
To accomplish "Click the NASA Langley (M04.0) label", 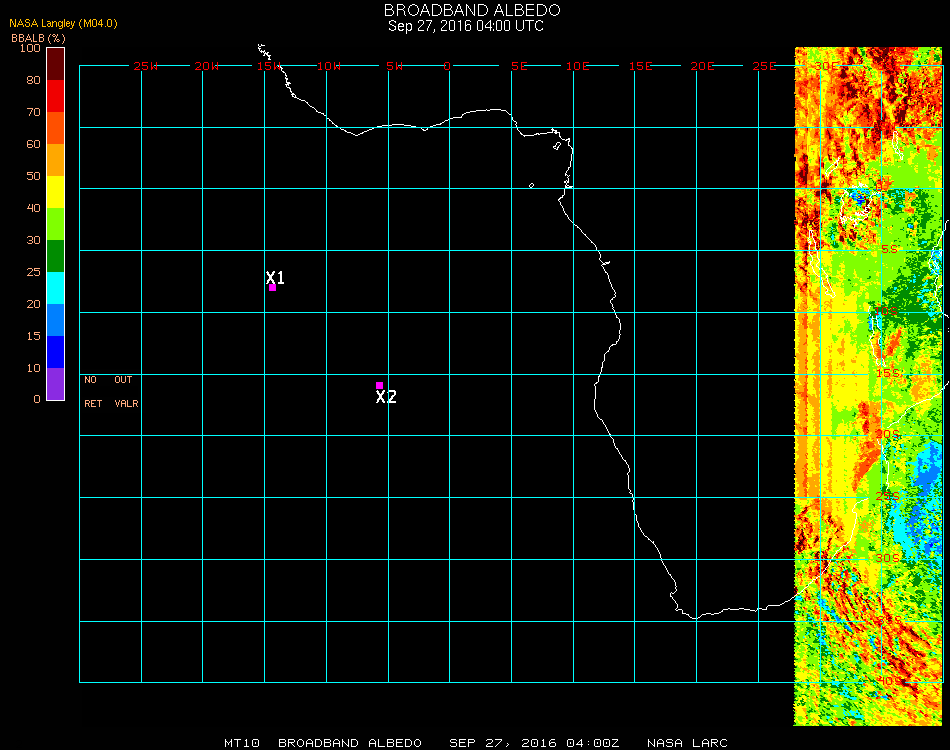I will tap(63, 23).
